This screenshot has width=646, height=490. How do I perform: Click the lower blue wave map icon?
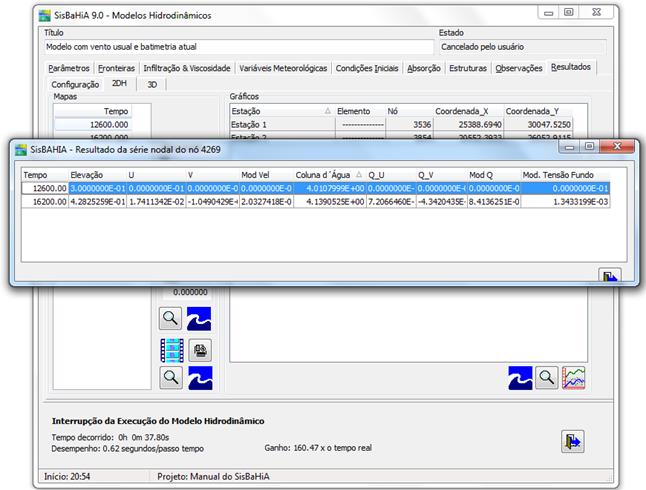(x=200, y=378)
